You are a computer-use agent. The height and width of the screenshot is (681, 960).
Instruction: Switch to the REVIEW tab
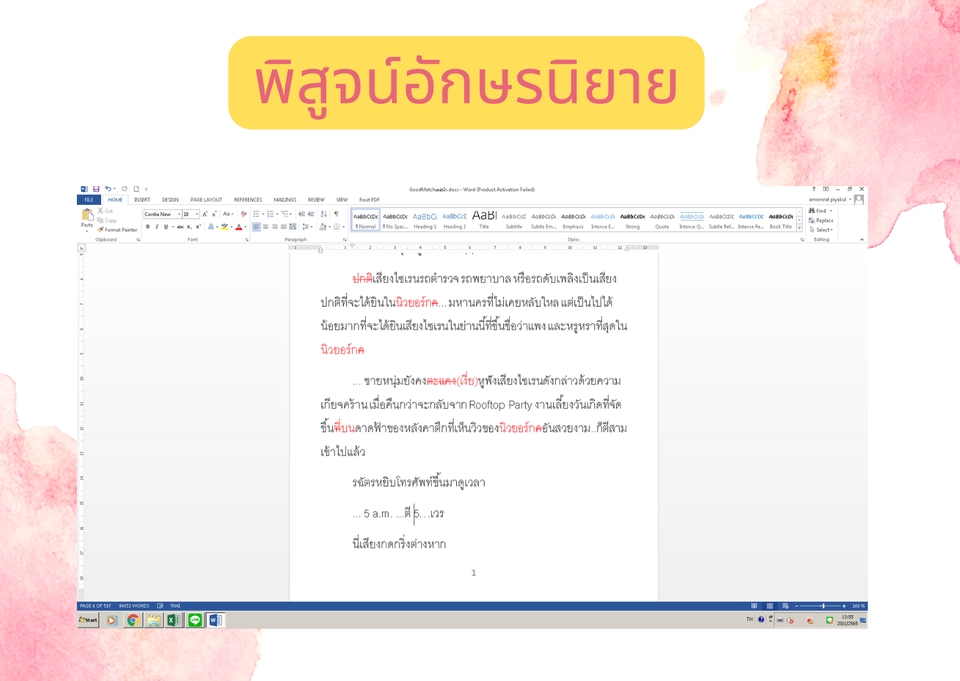316,200
